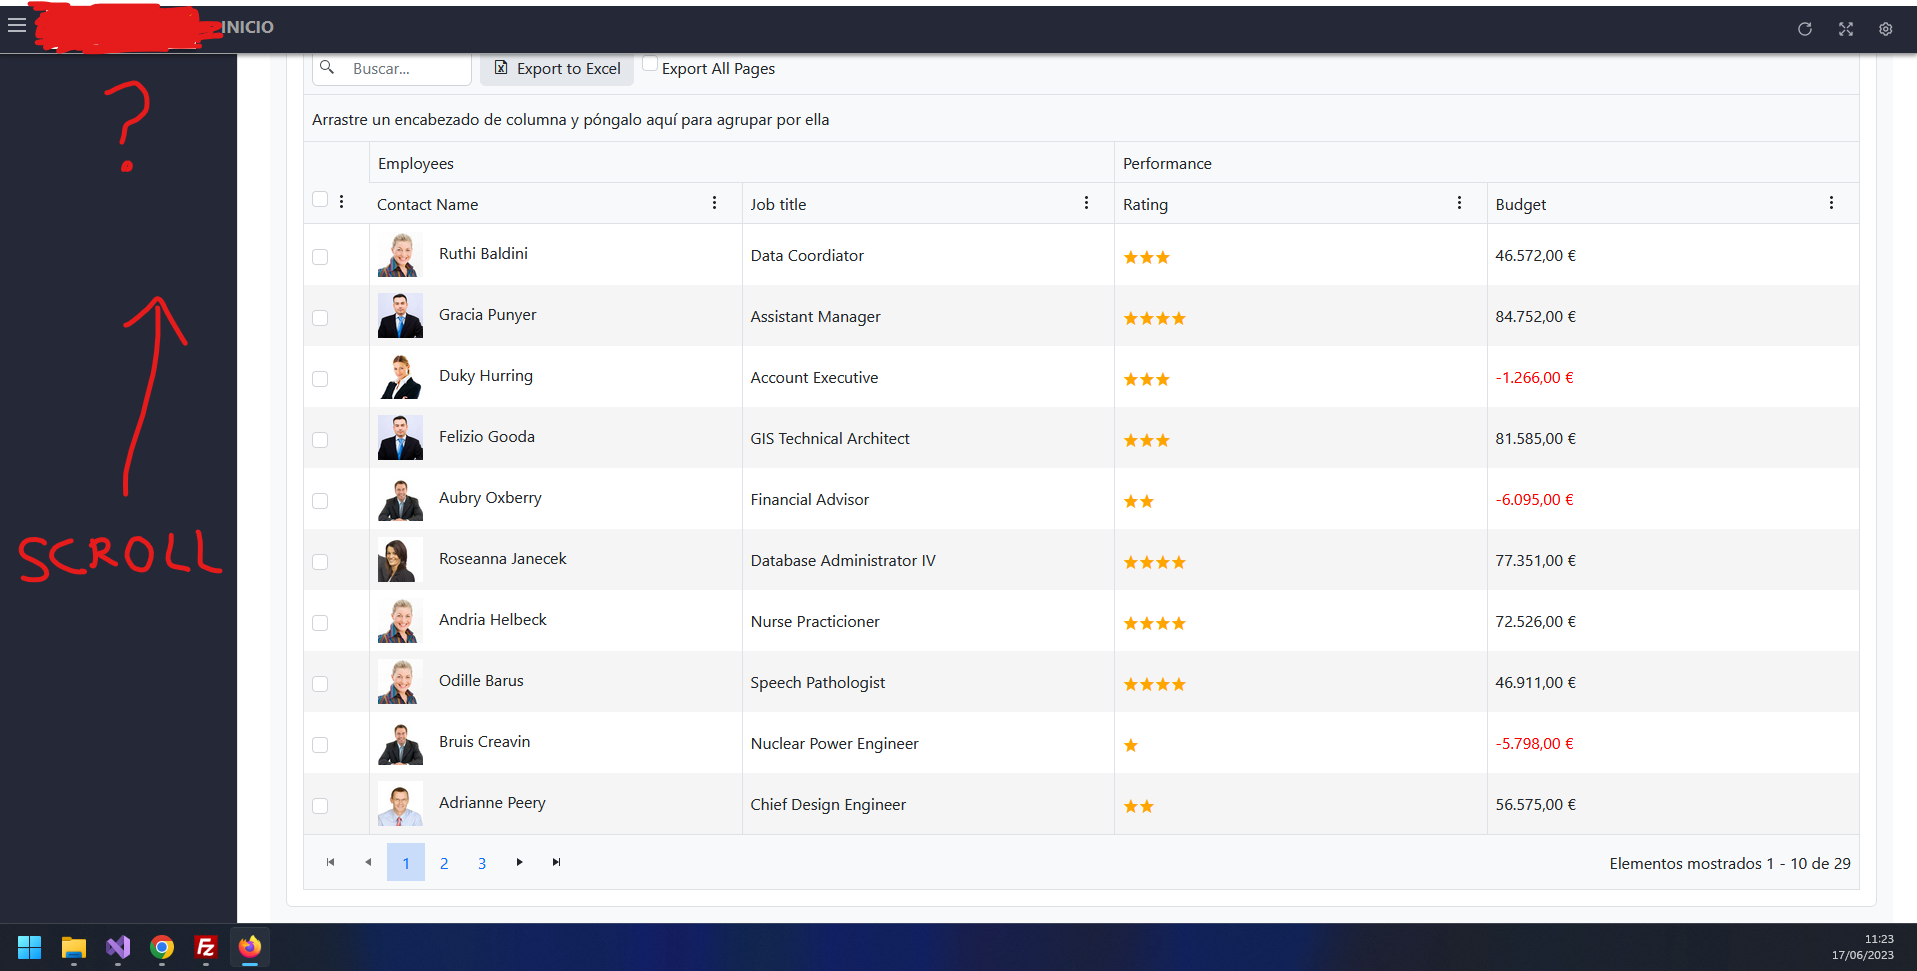Open the Budget column menu

(1831, 203)
